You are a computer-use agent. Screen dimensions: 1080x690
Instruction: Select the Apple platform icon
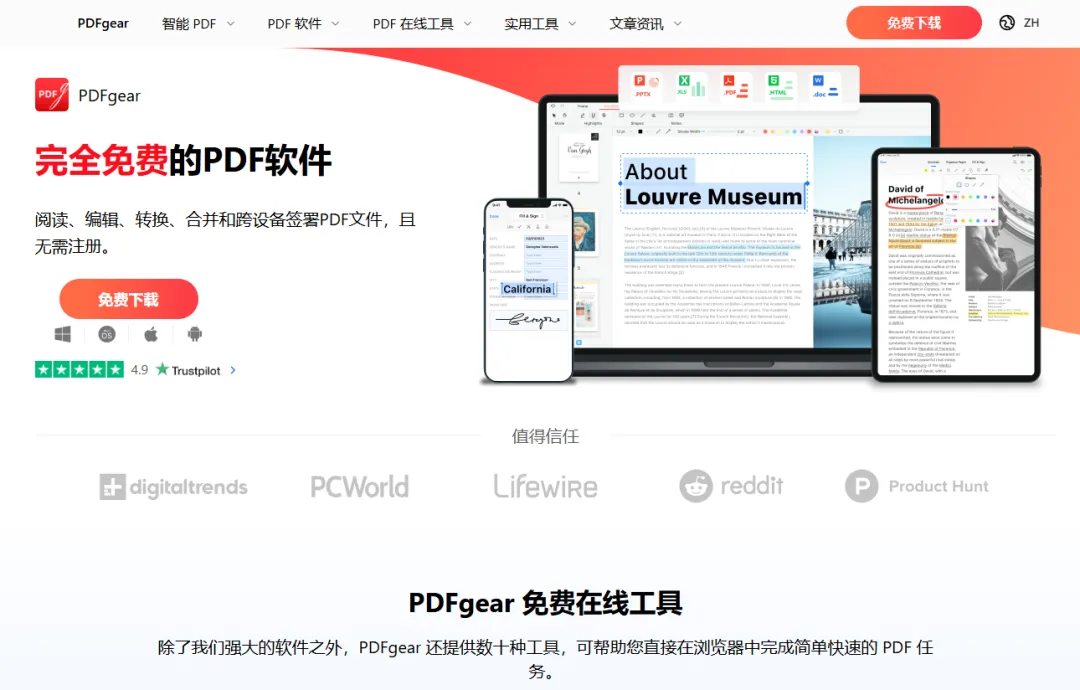click(151, 335)
